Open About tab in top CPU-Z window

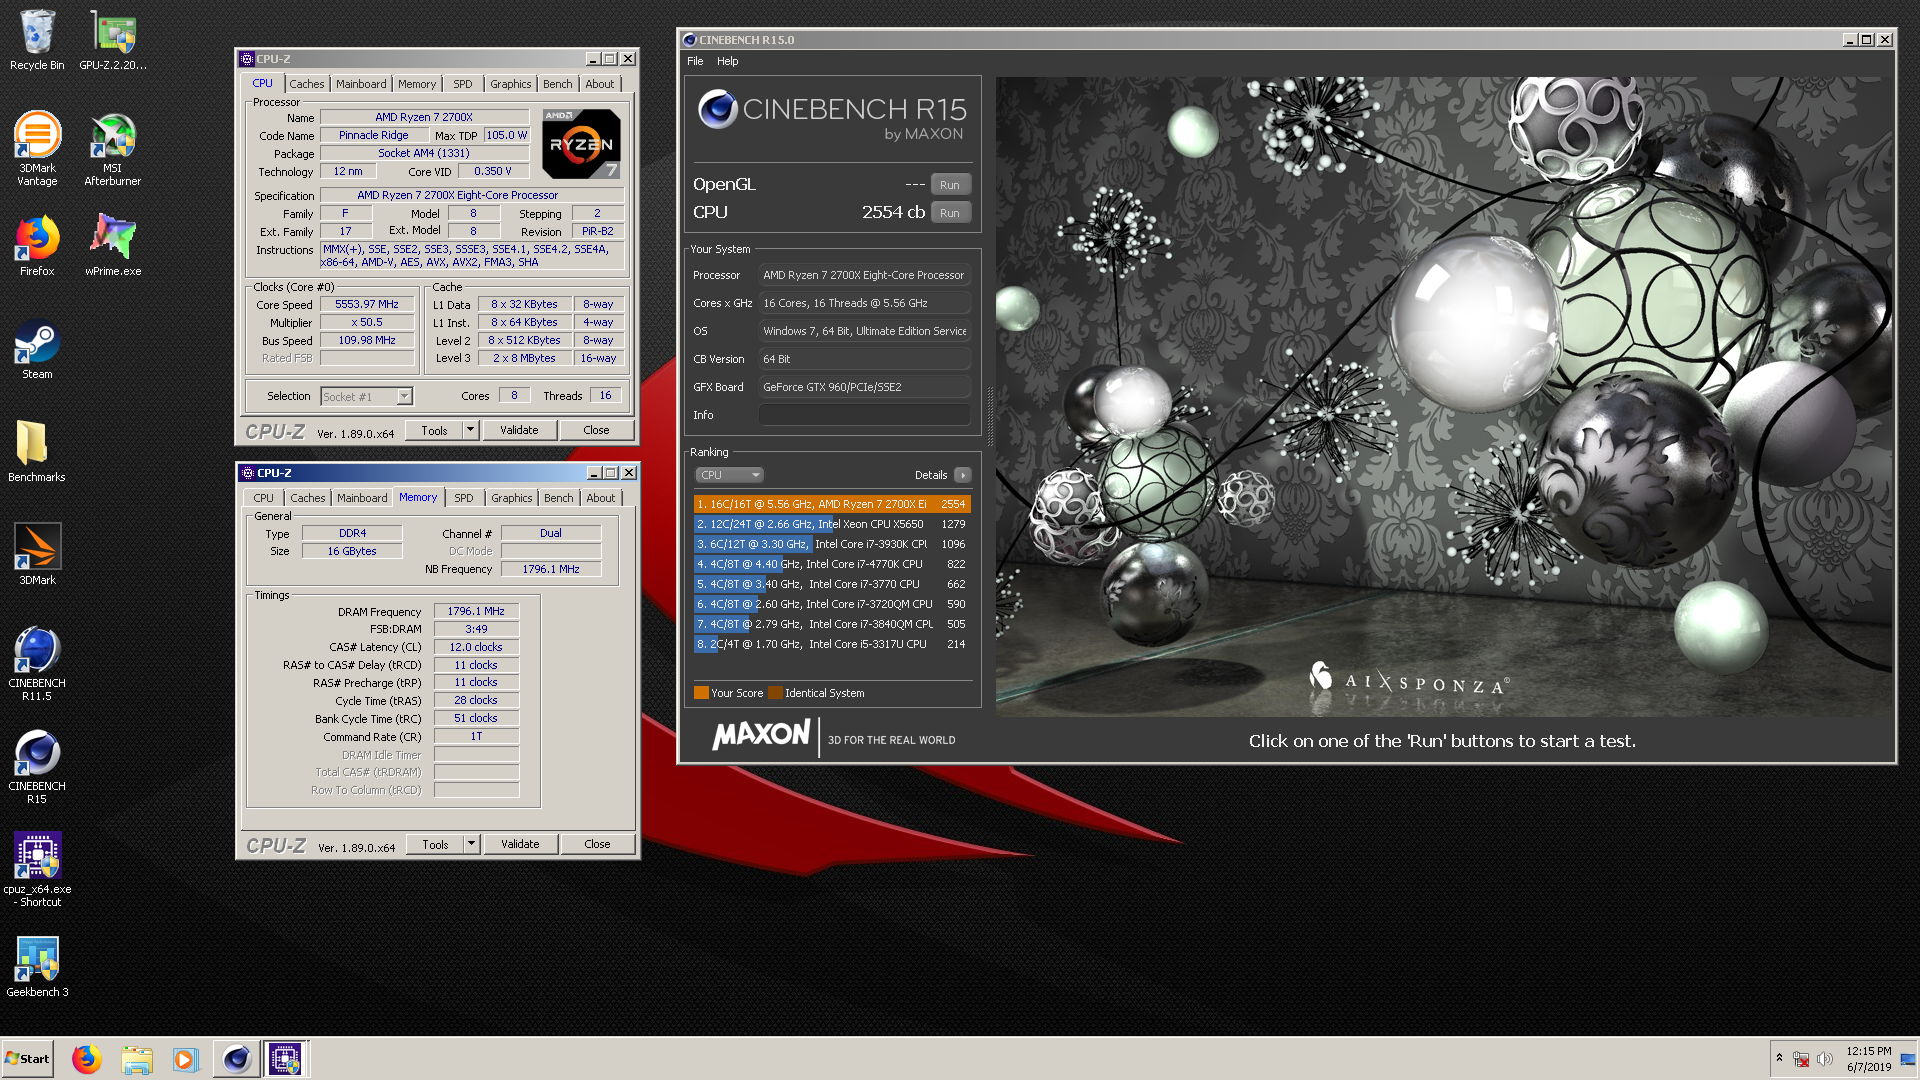click(x=600, y=84)
